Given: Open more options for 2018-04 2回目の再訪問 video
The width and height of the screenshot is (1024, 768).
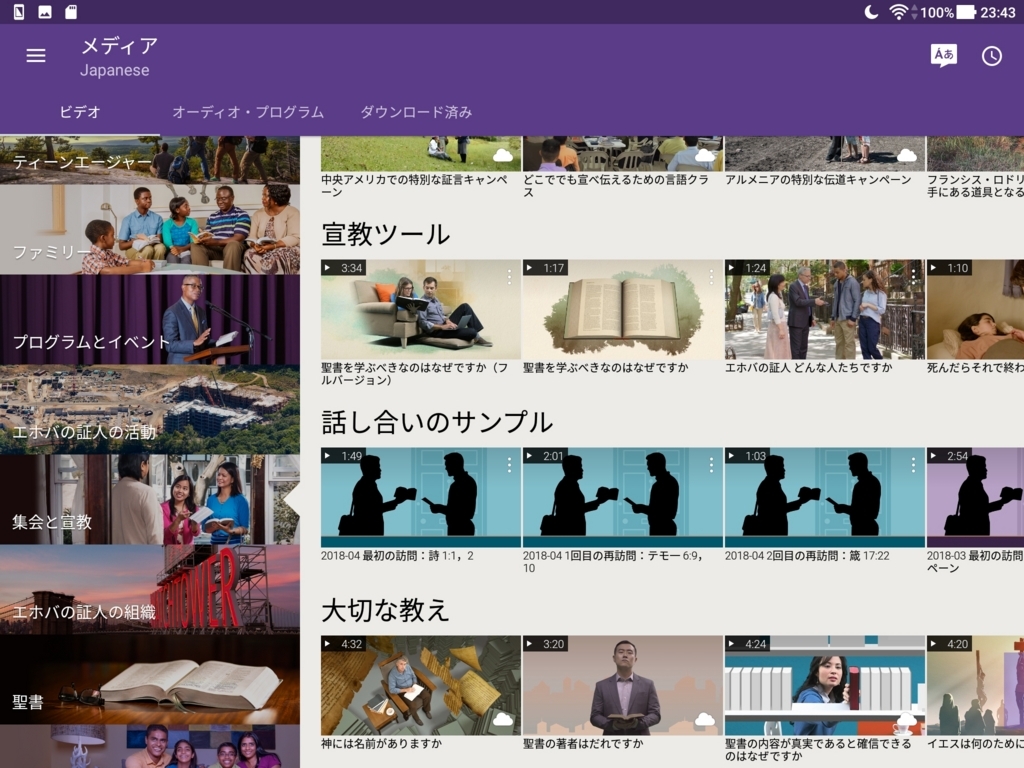Looking at the screenshot, I should coord(913,464).
